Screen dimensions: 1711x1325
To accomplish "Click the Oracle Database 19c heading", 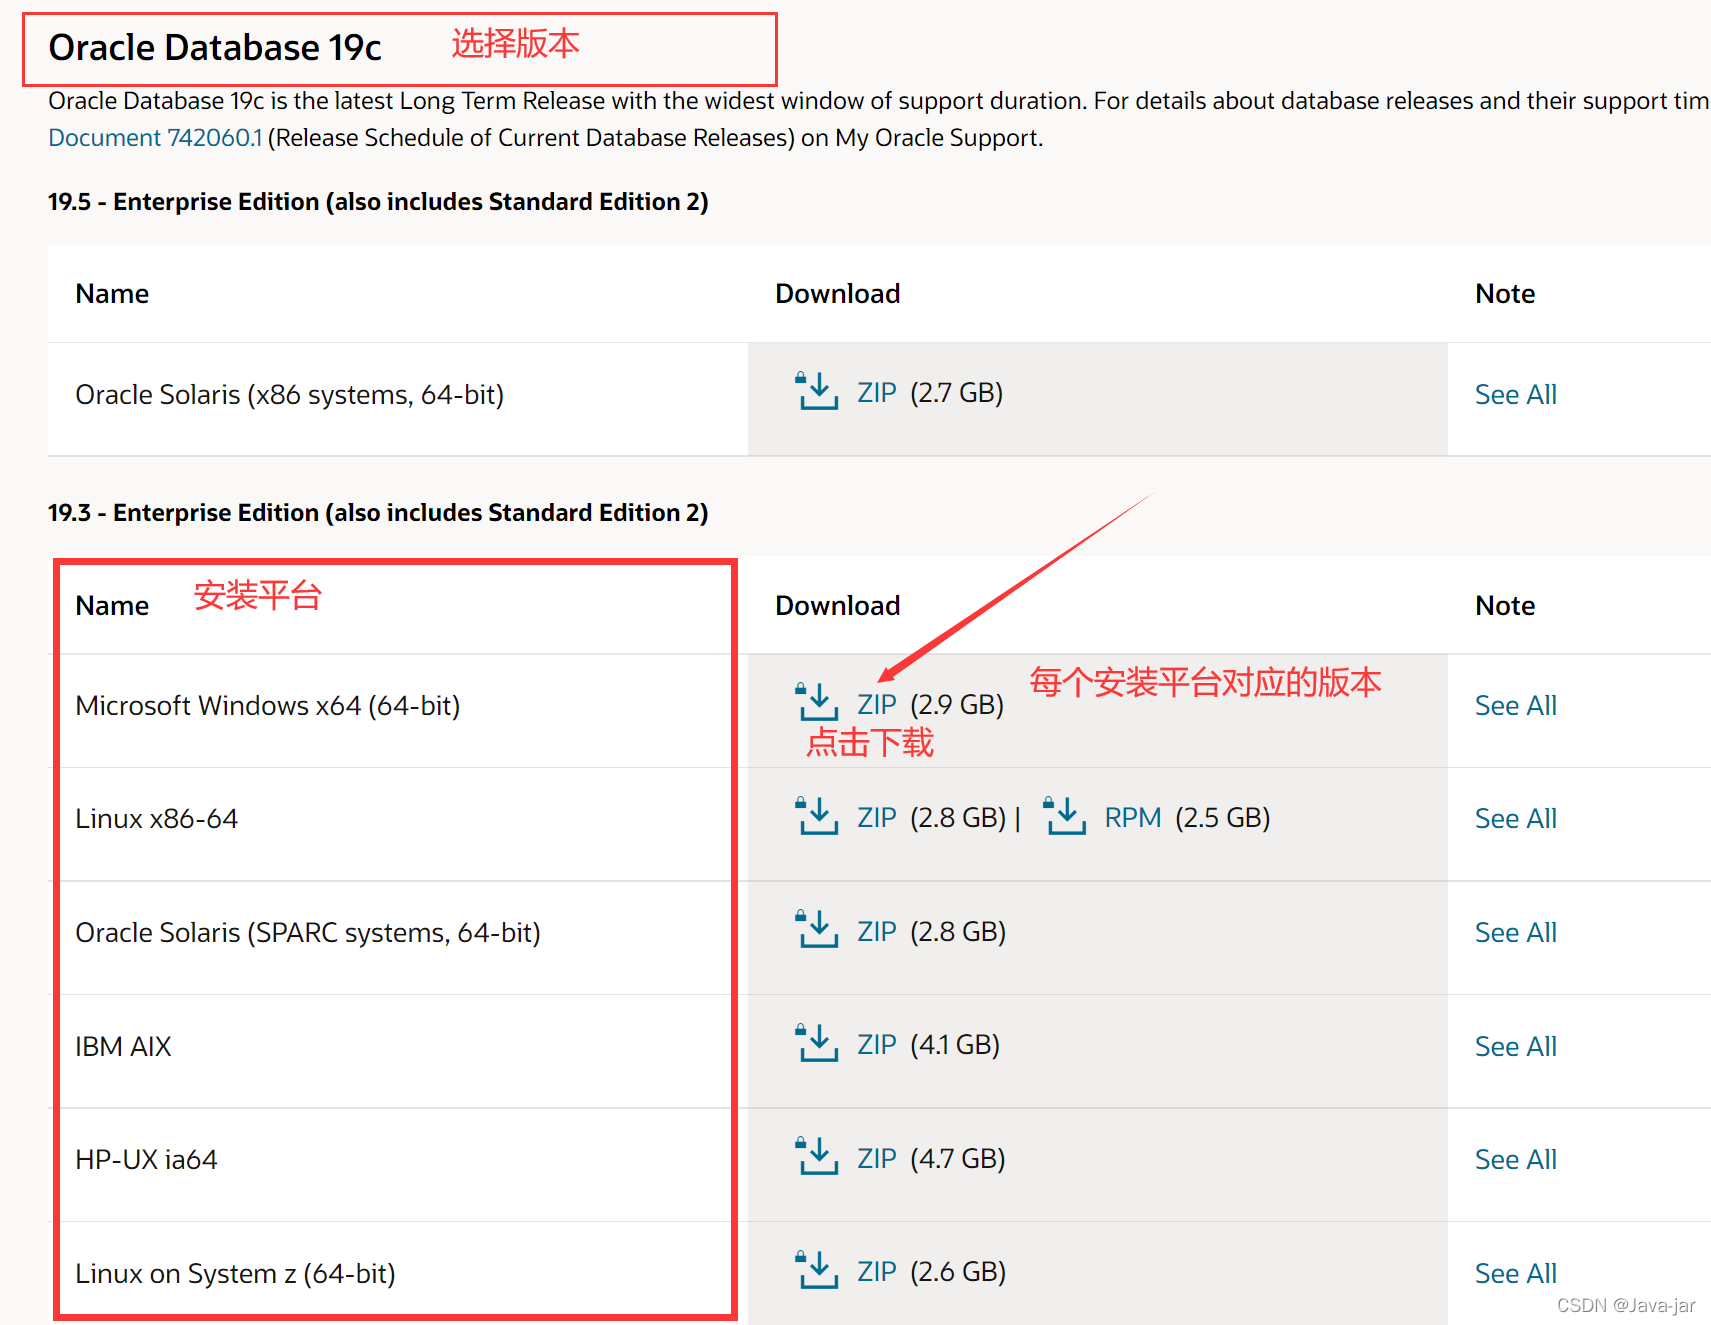I will point(216,47).
